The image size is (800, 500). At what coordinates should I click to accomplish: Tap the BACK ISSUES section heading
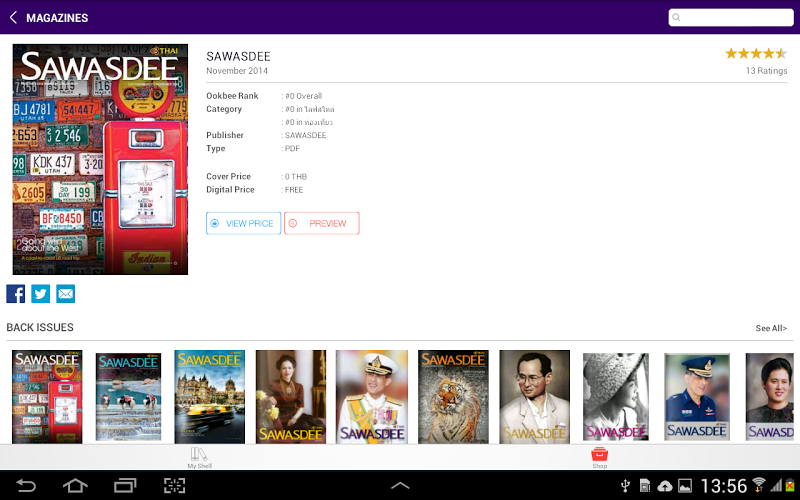point(40,328)
